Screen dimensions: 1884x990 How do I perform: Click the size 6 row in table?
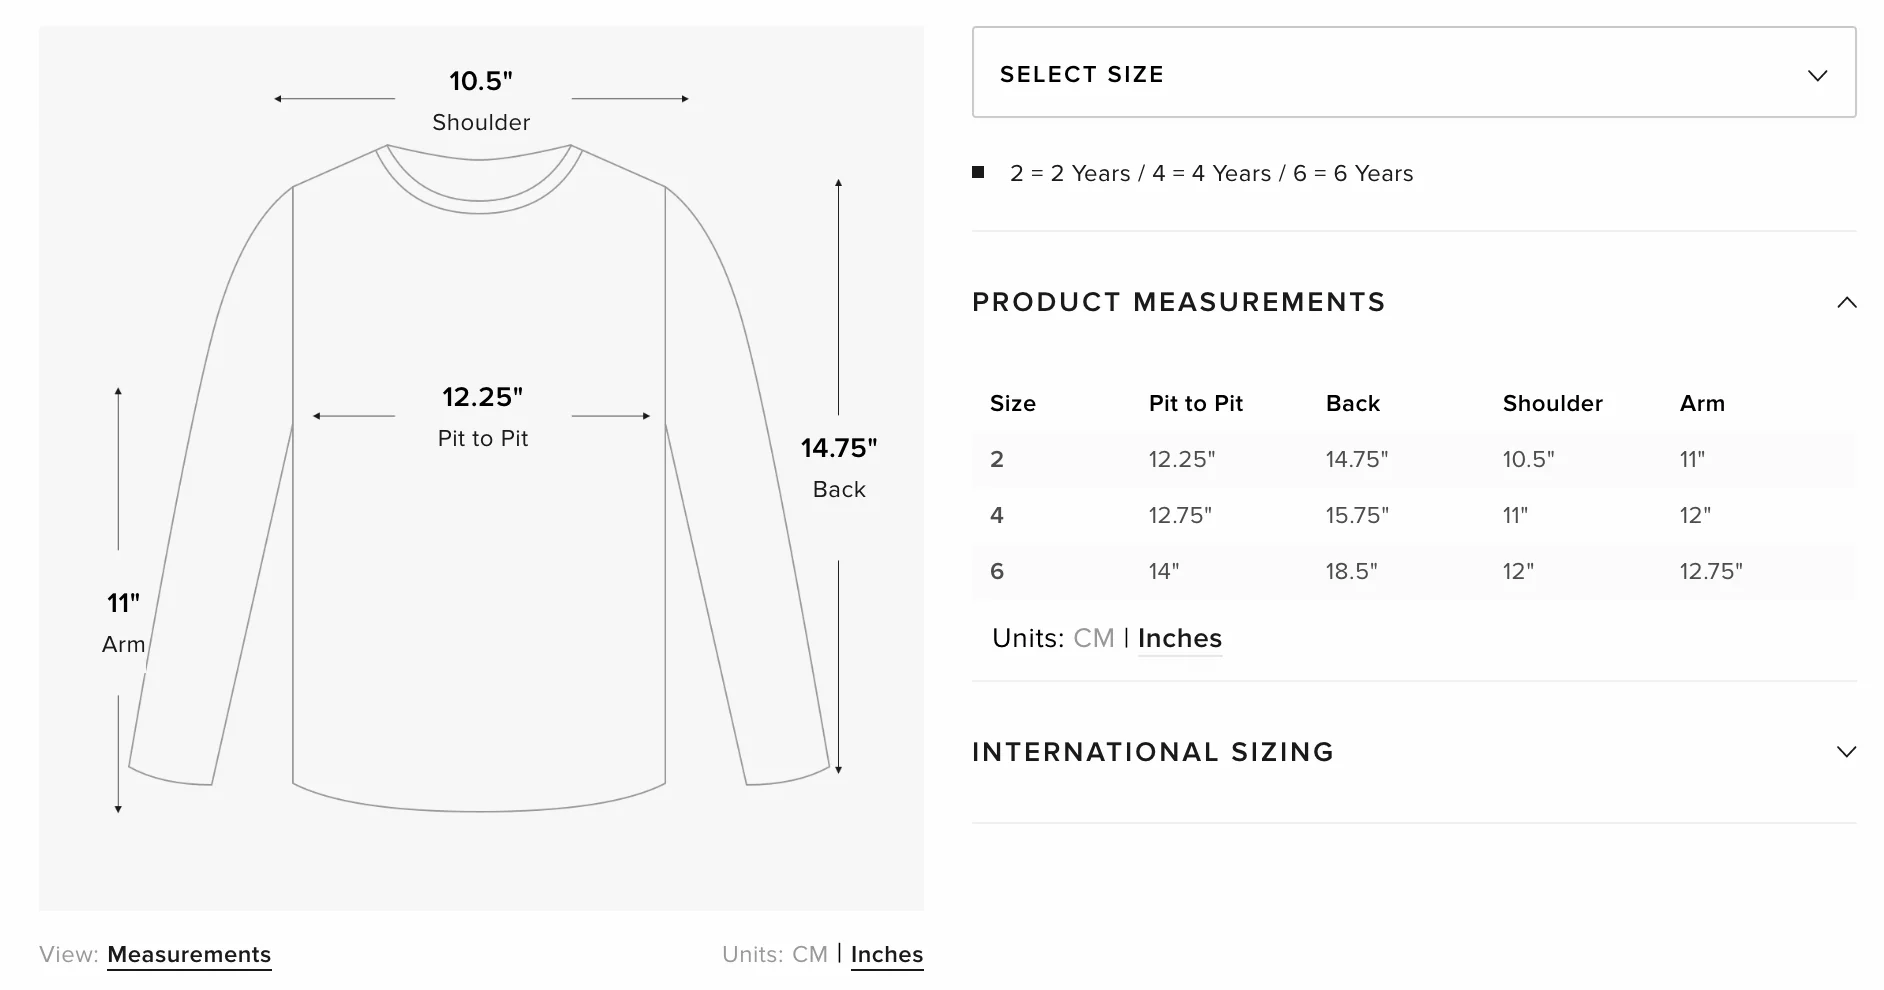pos(1414,572)
